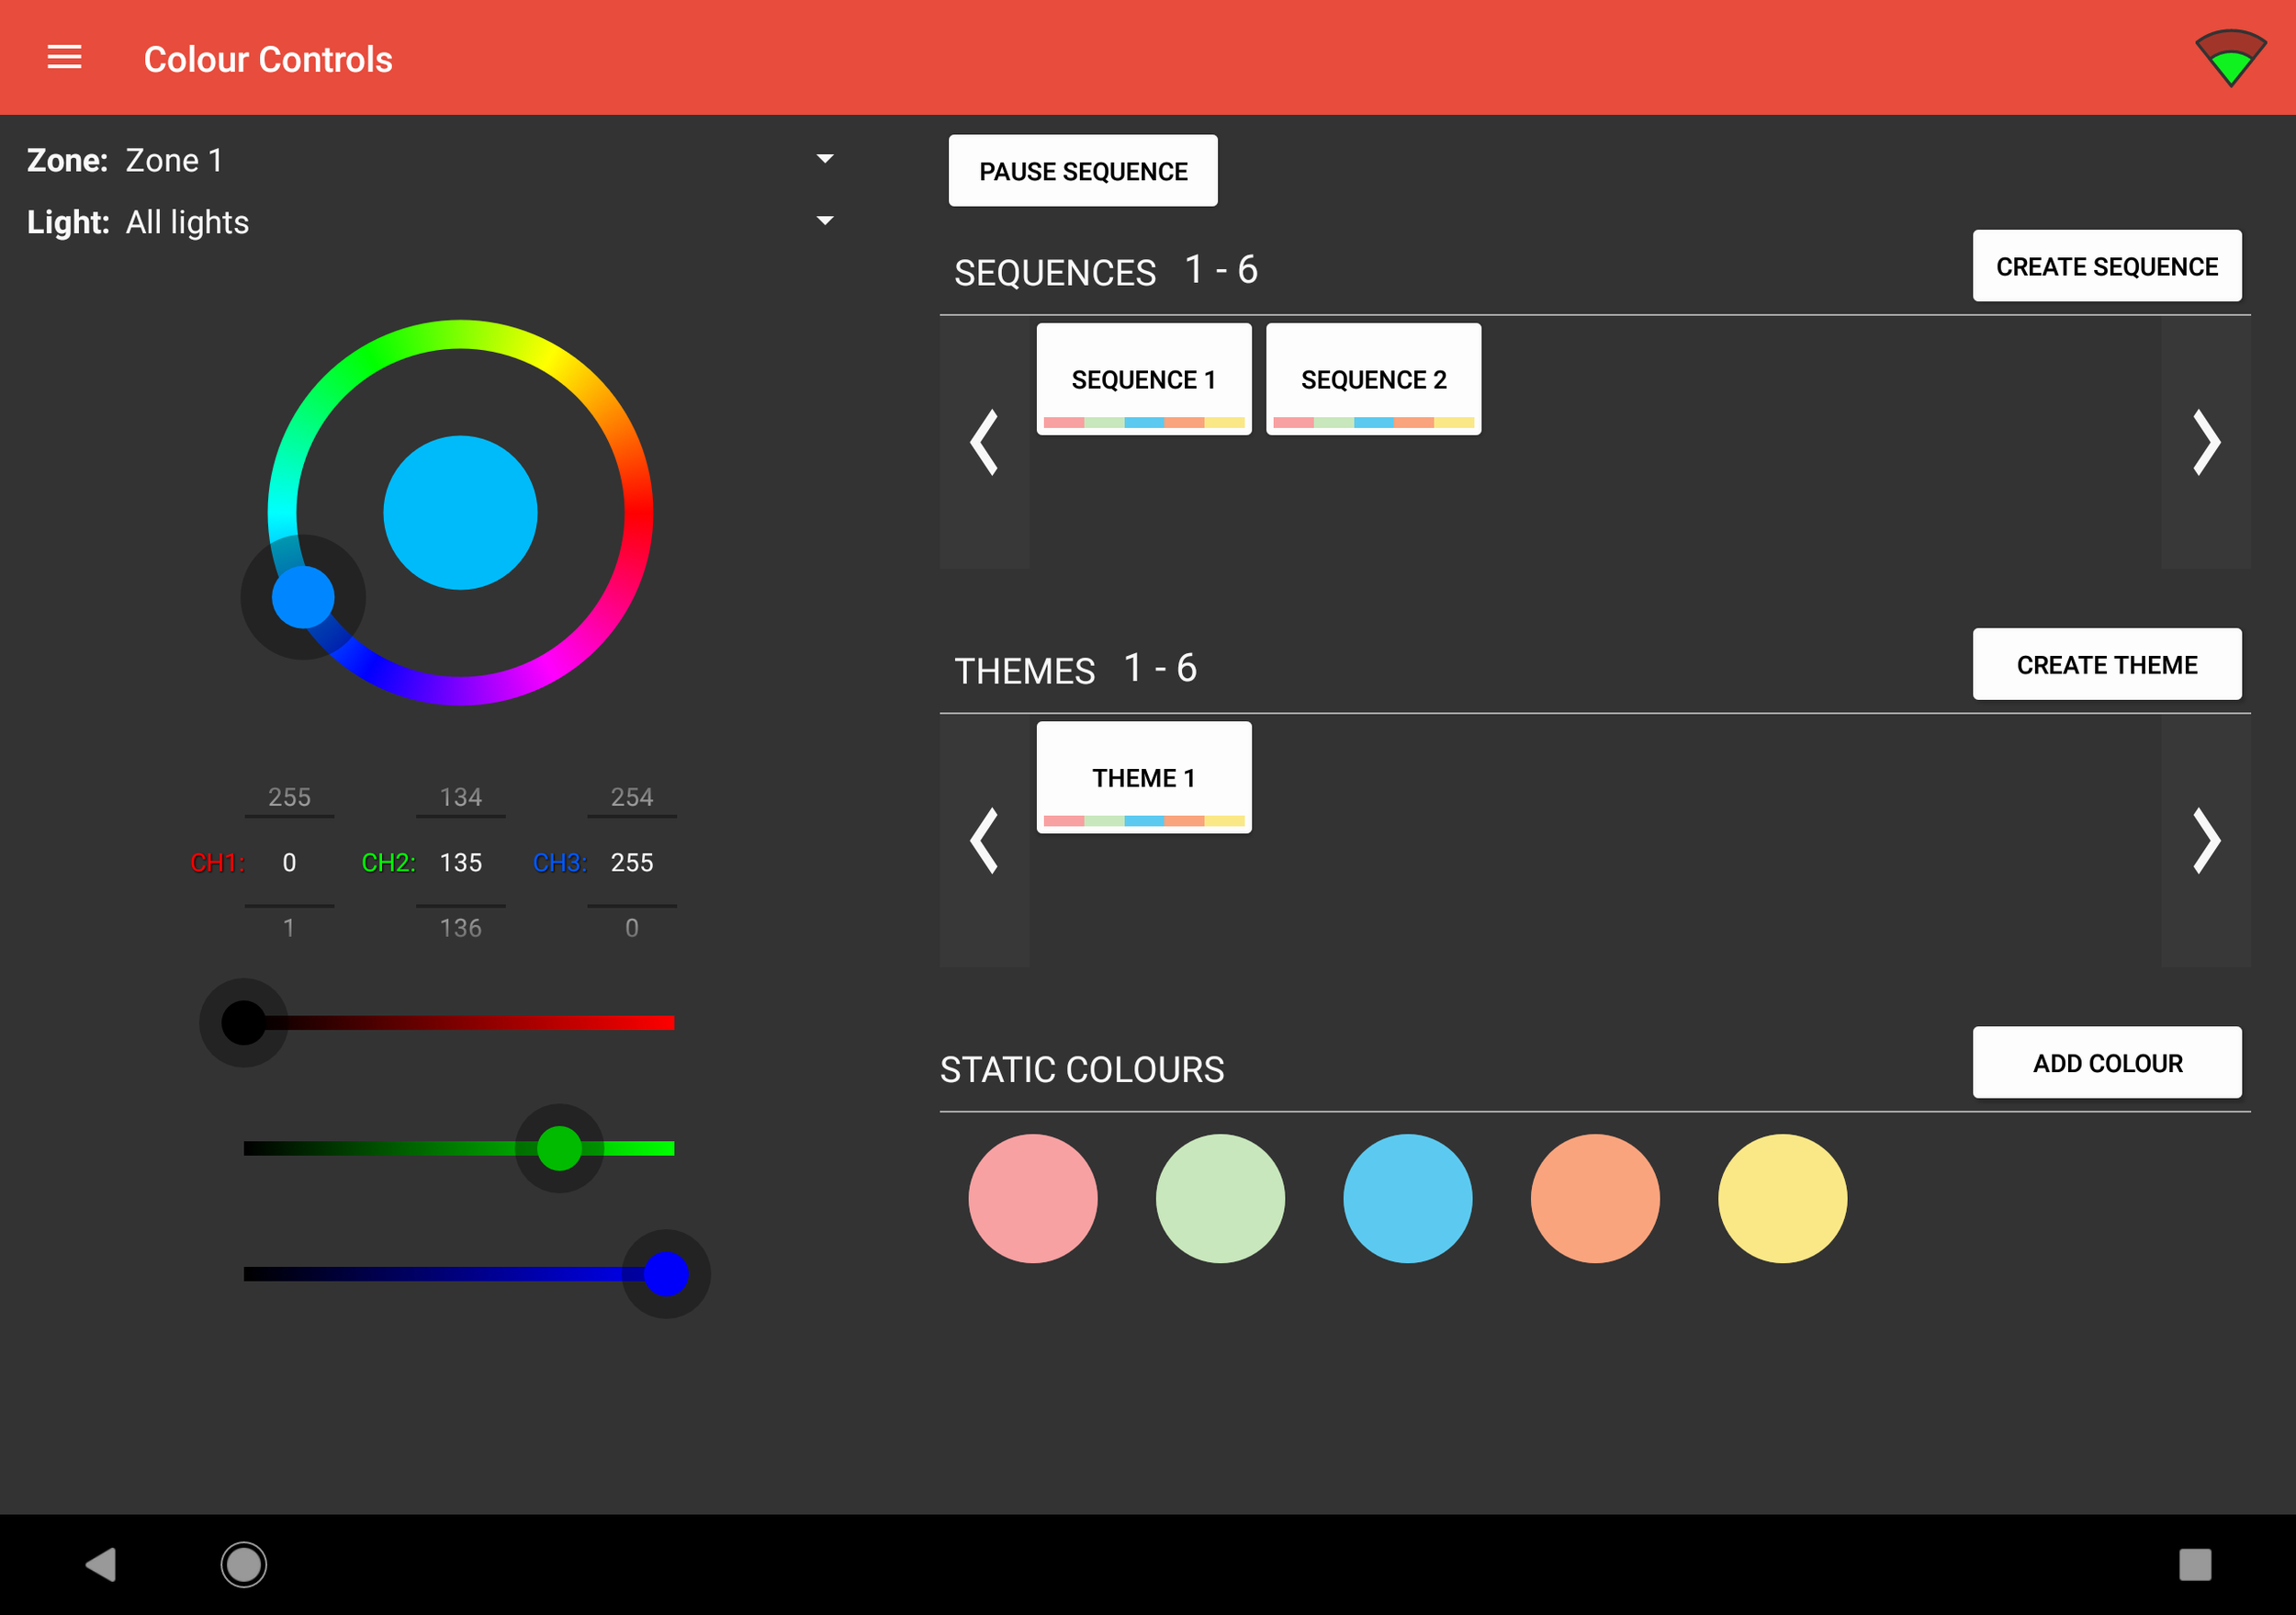Tap Android home navigation button
This screenshot has width=2296, height=1615.
[x=243, y=1564]
